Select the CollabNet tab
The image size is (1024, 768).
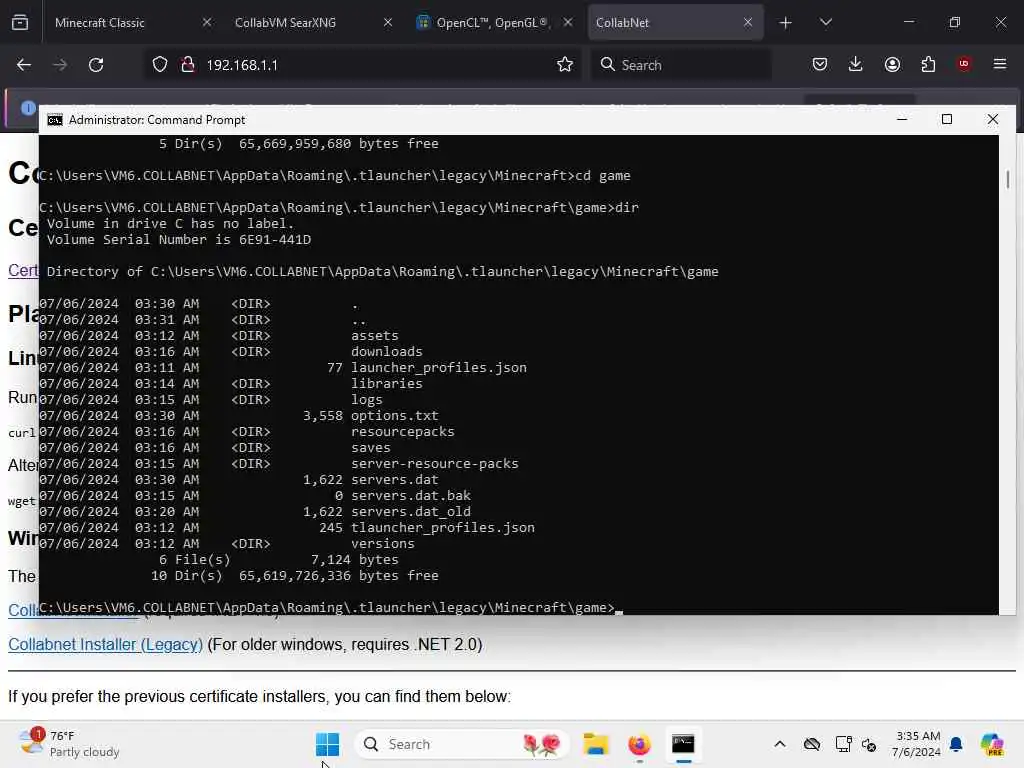click(x=675, y=22)
